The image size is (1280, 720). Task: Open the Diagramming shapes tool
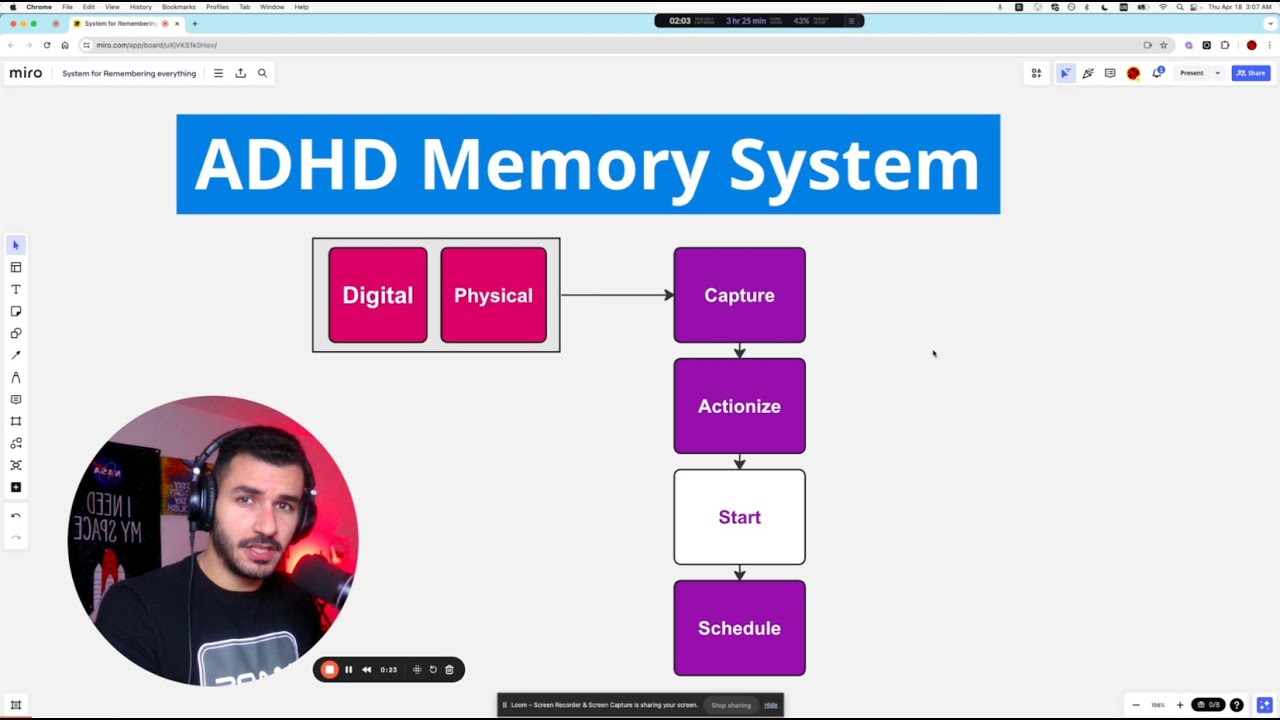[16, 443]
